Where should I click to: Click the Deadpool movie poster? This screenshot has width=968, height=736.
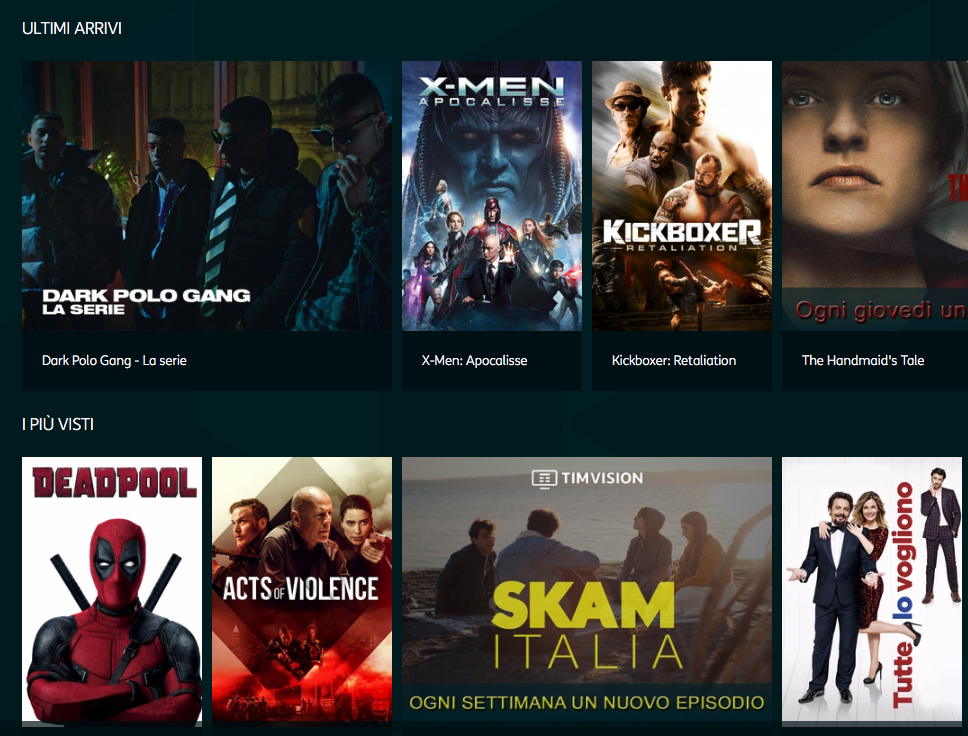(112, 589)
